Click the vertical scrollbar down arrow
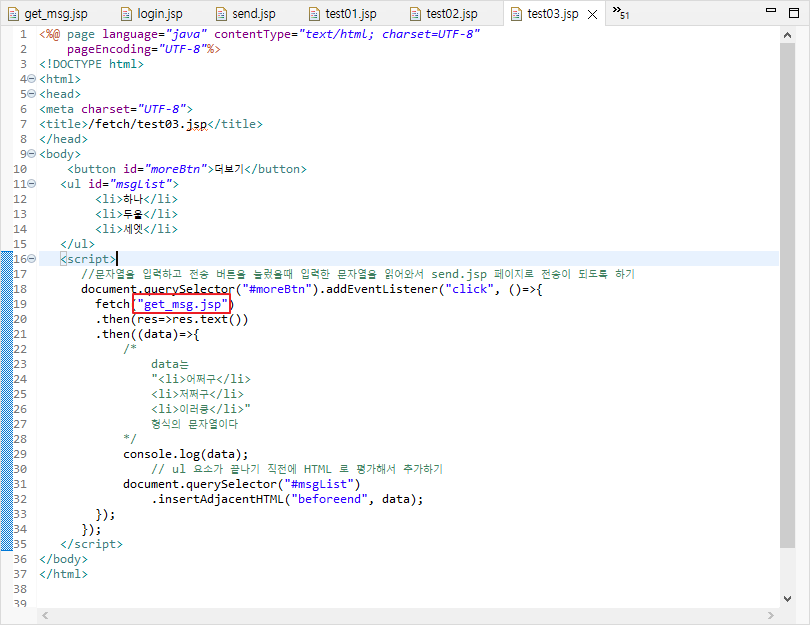Viewport: 810px width, 625px height. tap(787, 599)
